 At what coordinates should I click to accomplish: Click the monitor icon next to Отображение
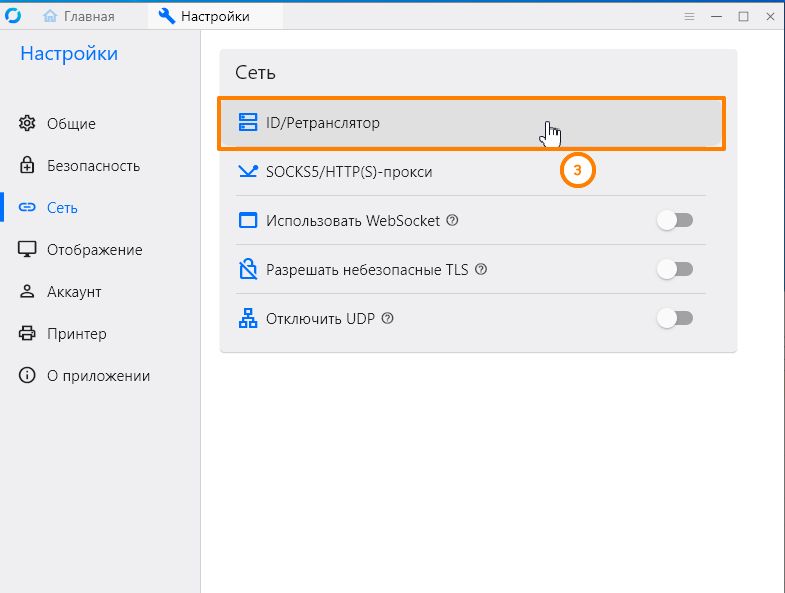pos(27,249)
